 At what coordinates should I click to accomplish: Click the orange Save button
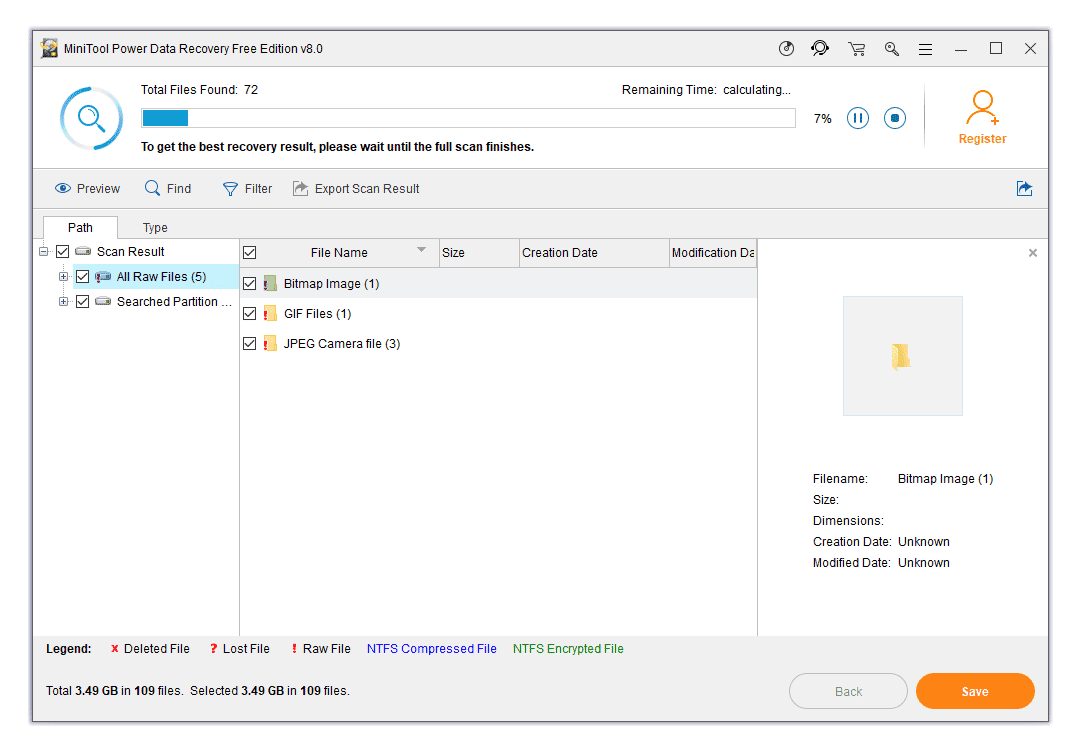coord(975,691)
